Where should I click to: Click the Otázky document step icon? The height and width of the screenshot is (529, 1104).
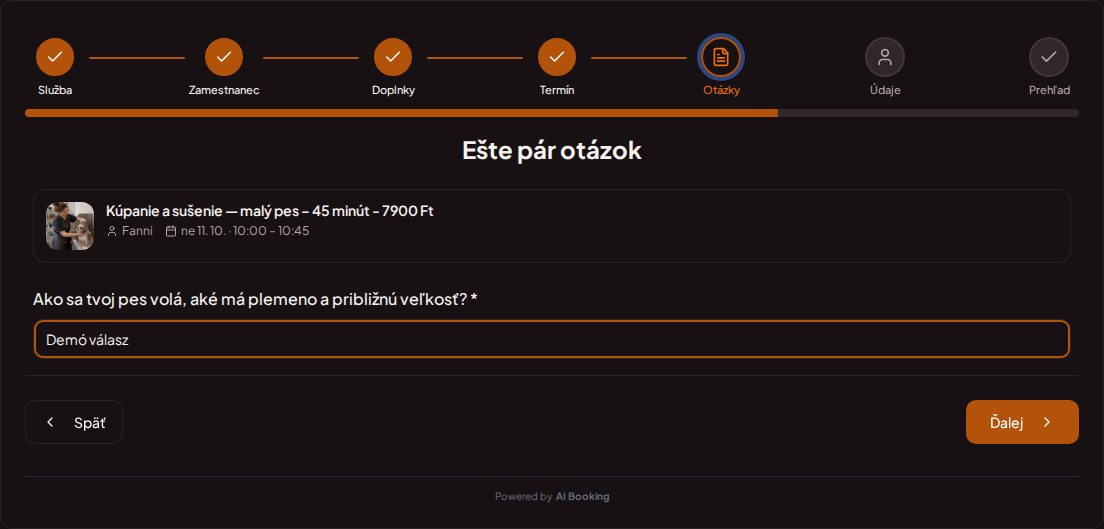click(721, 57)
